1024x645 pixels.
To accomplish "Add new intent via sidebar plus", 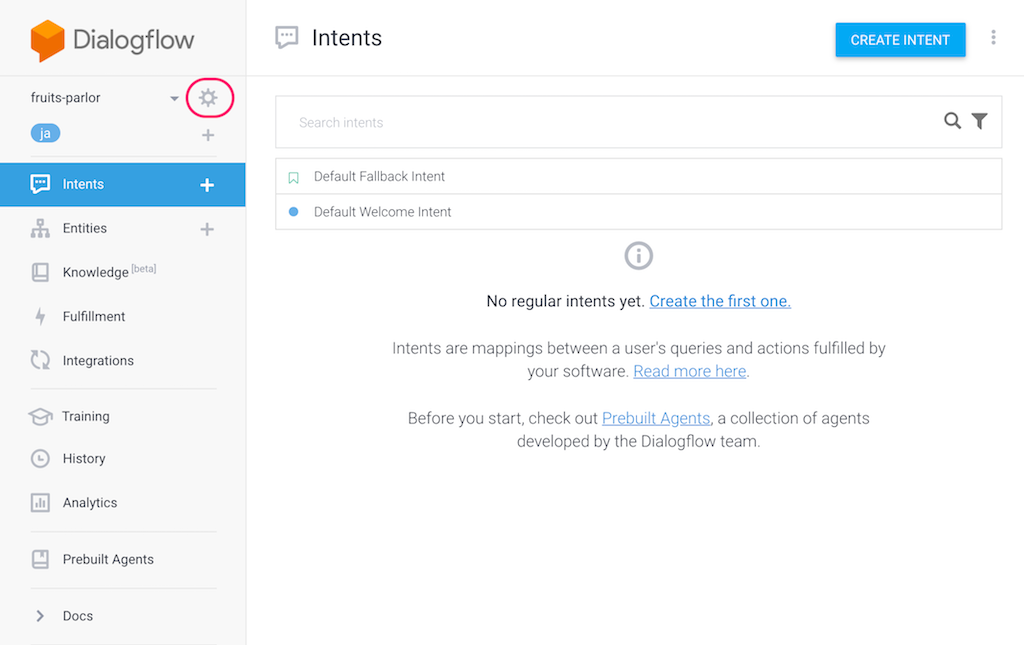I will (x=207, y=185).
